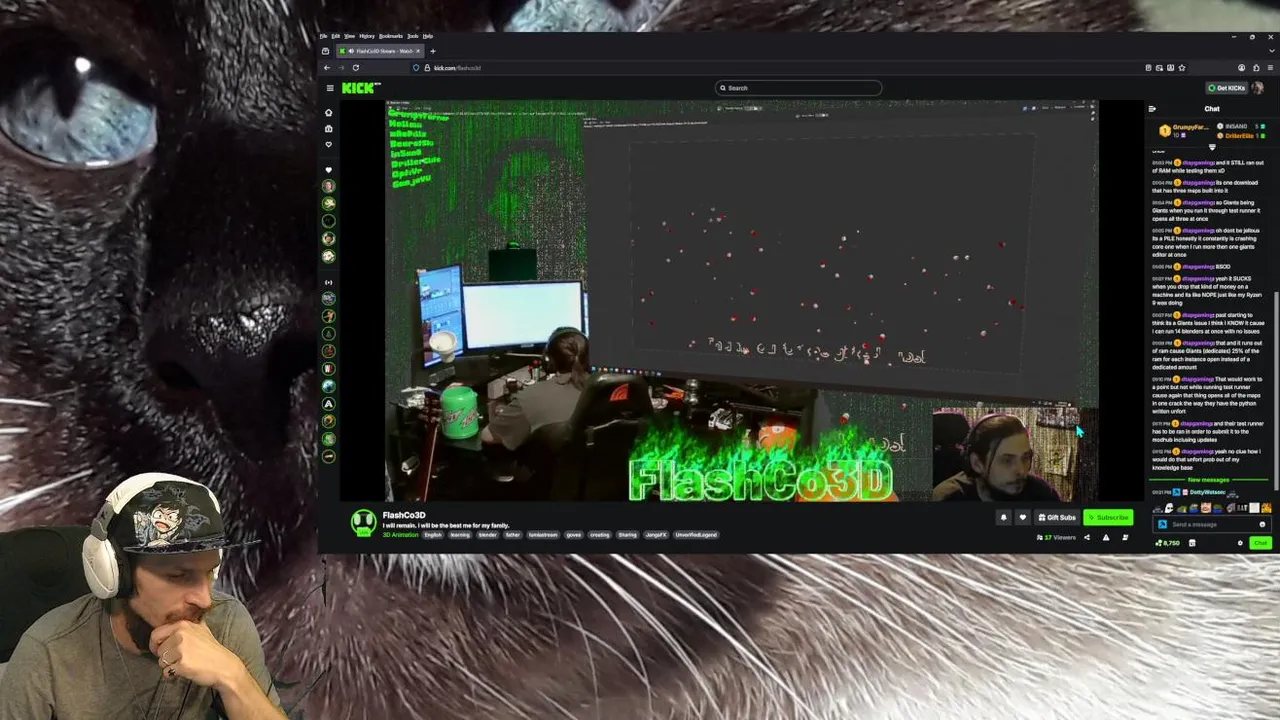
Task: Click the green KICK logo
Action: (x=361, y=88)
